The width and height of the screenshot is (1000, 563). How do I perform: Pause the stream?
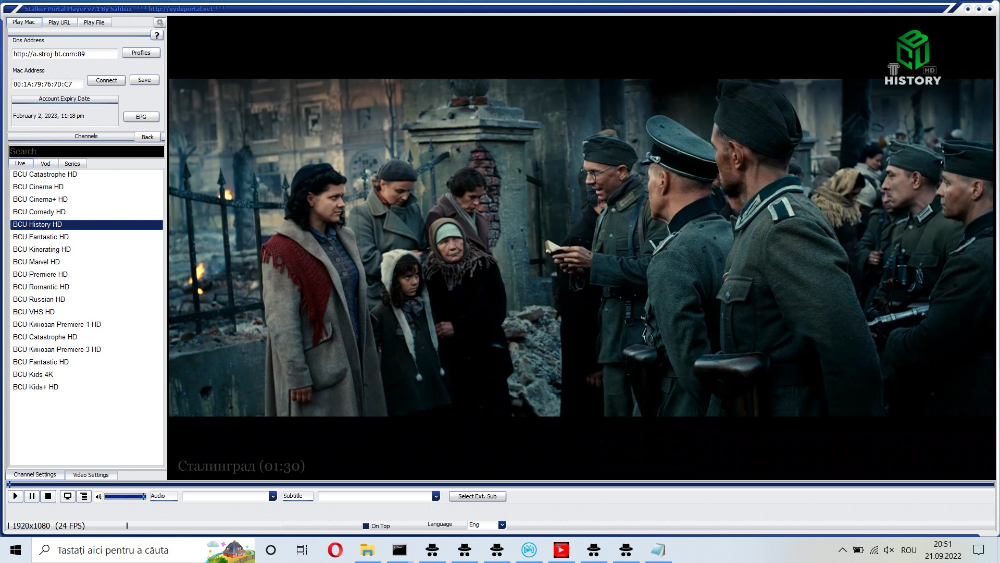(x=32, y=496)
